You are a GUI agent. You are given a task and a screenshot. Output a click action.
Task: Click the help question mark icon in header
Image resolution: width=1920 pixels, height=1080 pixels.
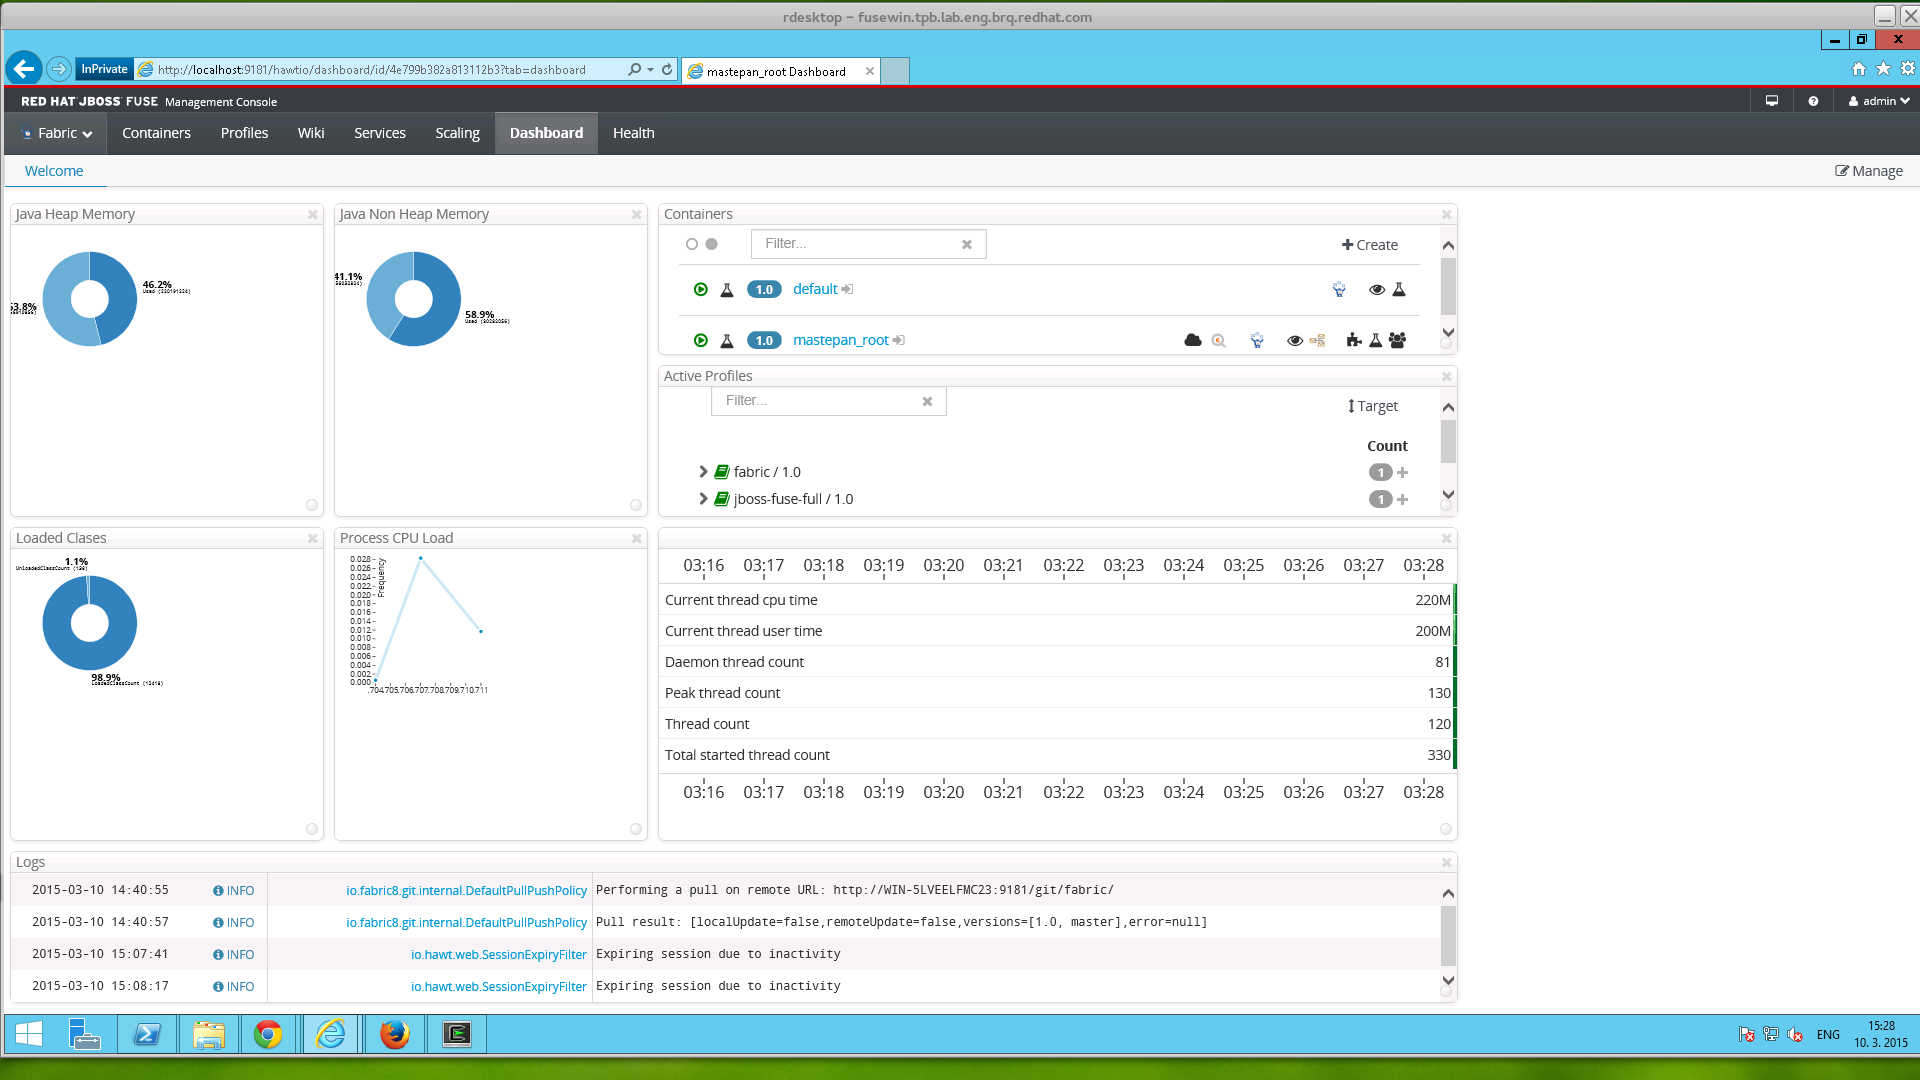1813,101
